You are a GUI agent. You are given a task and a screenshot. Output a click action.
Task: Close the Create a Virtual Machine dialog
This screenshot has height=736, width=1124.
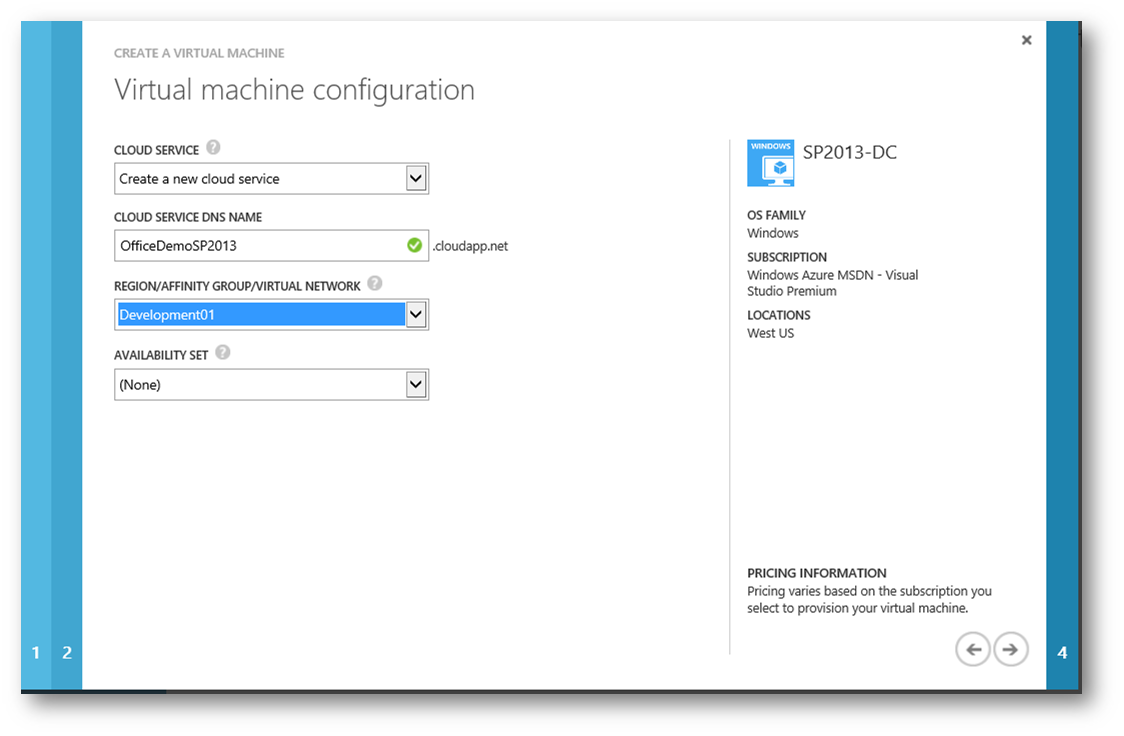point(1027,40)
